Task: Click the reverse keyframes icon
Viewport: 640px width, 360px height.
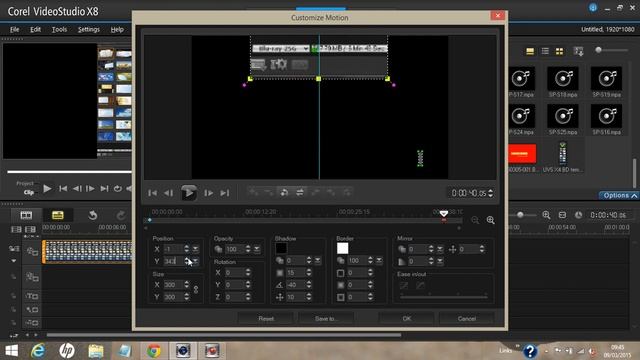Action: coord(284,192)
